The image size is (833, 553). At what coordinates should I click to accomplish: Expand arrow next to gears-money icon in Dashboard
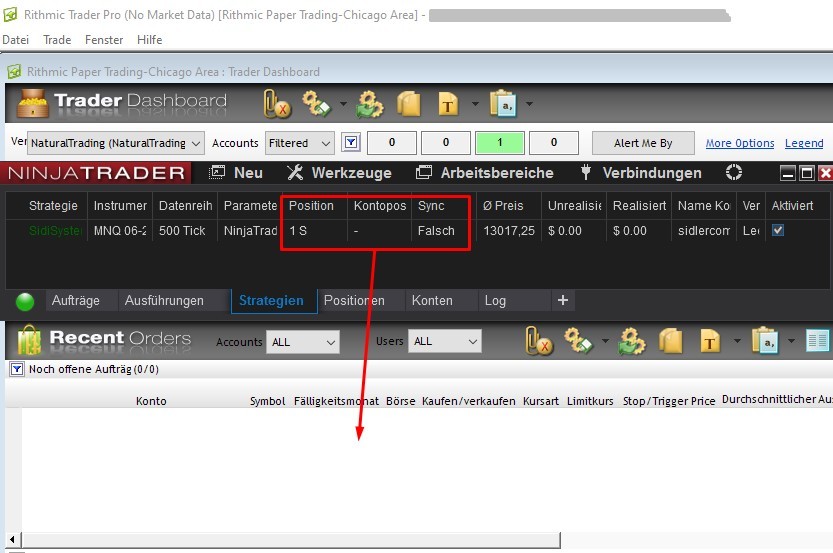click(x=343, y=104)
